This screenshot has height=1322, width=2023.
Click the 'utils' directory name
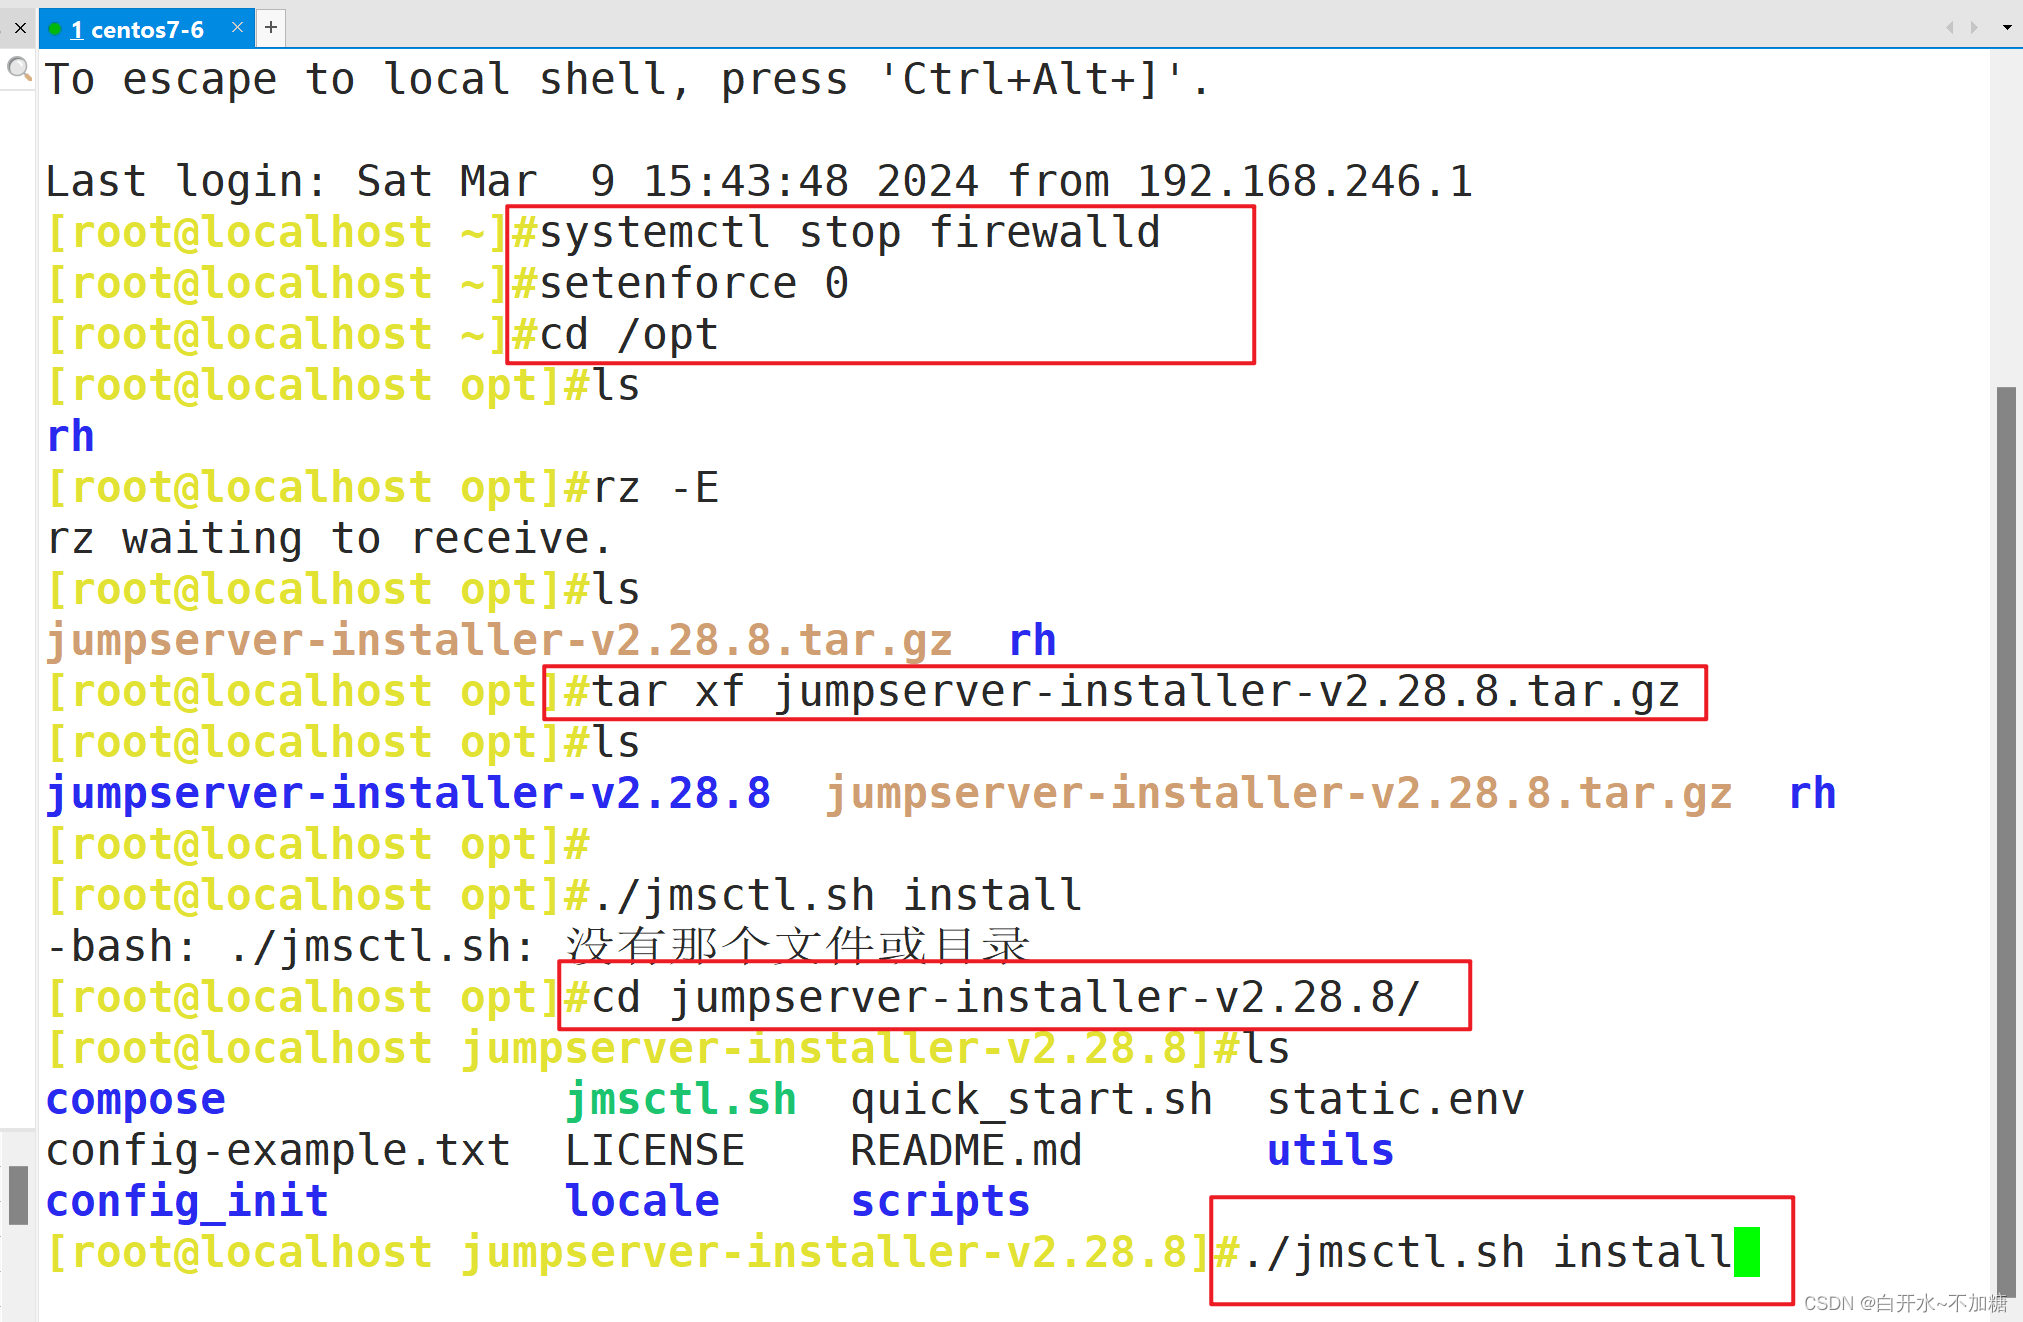1331,1151
